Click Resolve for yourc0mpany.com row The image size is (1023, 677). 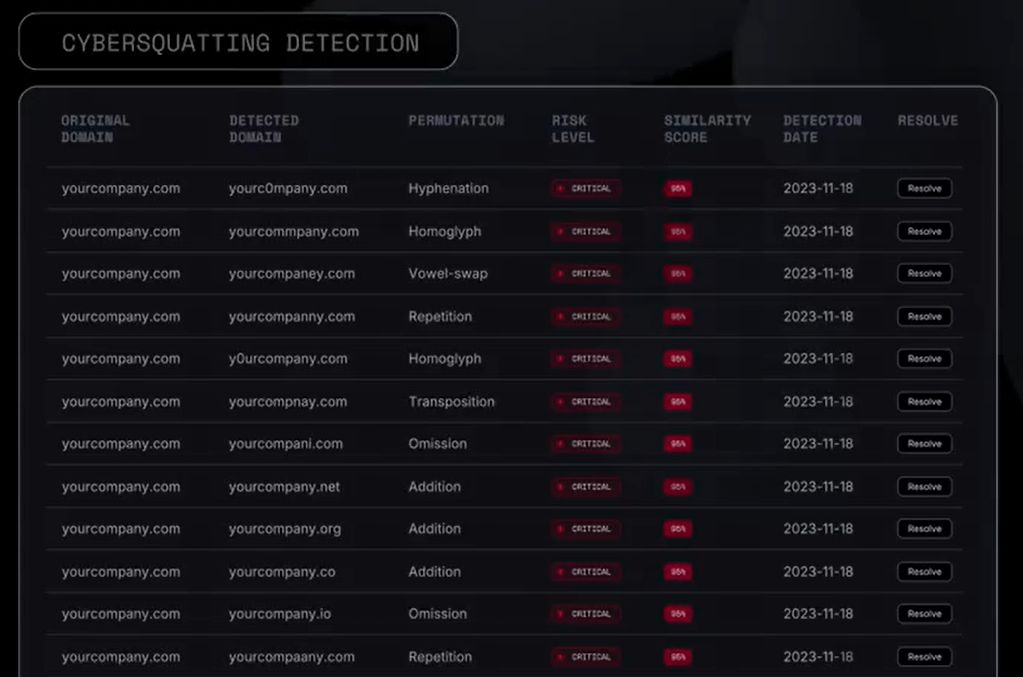point(924,188)
